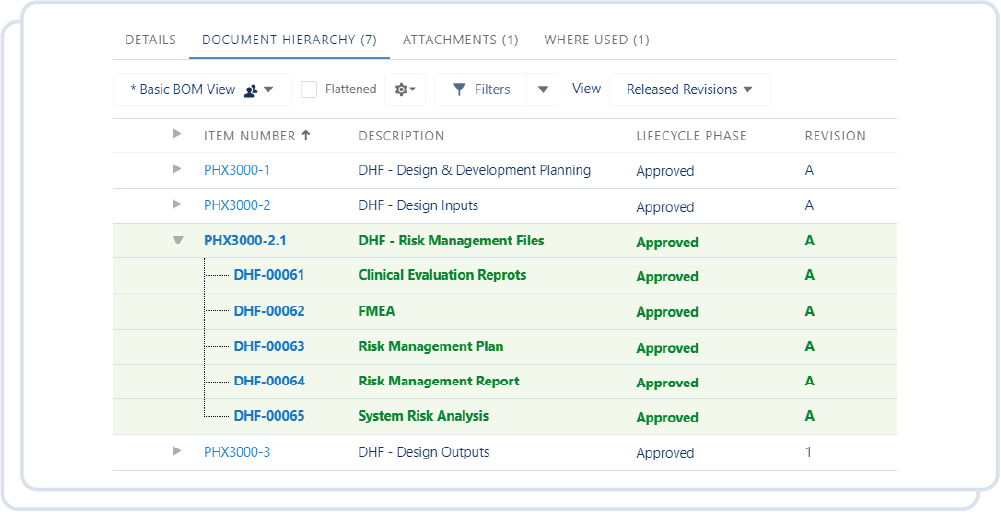Open the arrow dropdown beside Filters

543,89
